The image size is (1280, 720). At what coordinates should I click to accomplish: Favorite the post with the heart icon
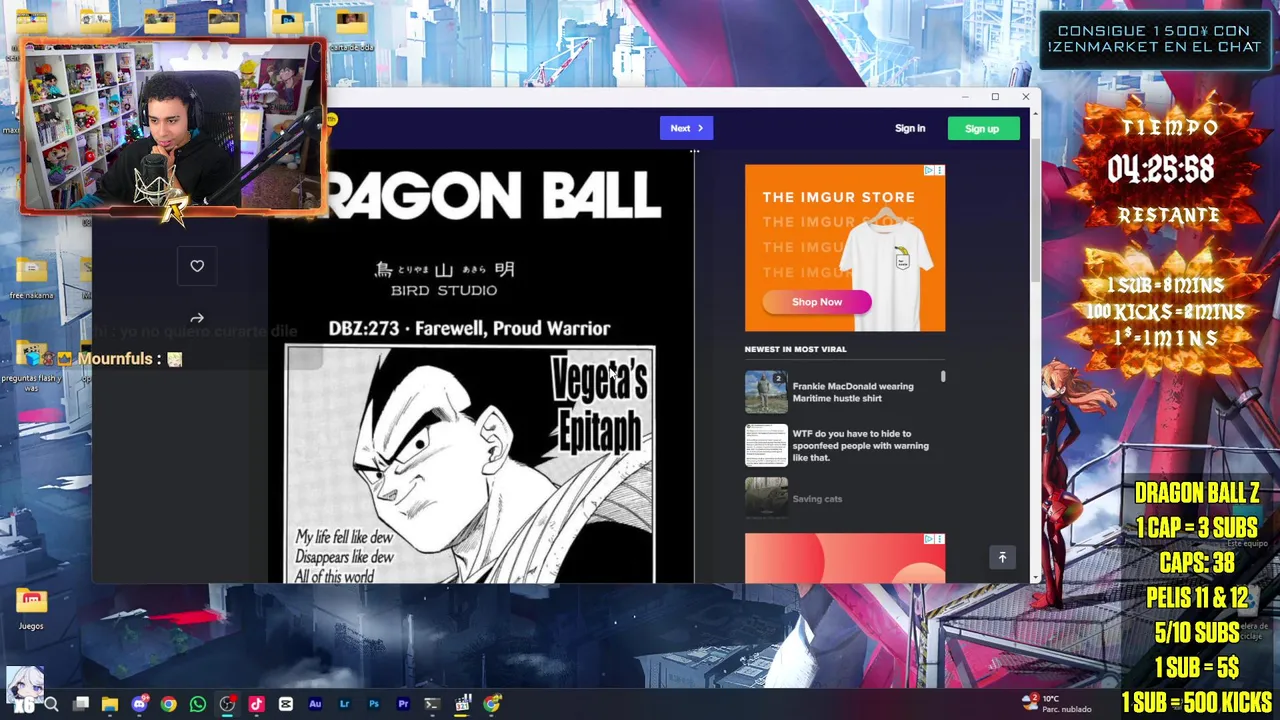coord(197,266)
